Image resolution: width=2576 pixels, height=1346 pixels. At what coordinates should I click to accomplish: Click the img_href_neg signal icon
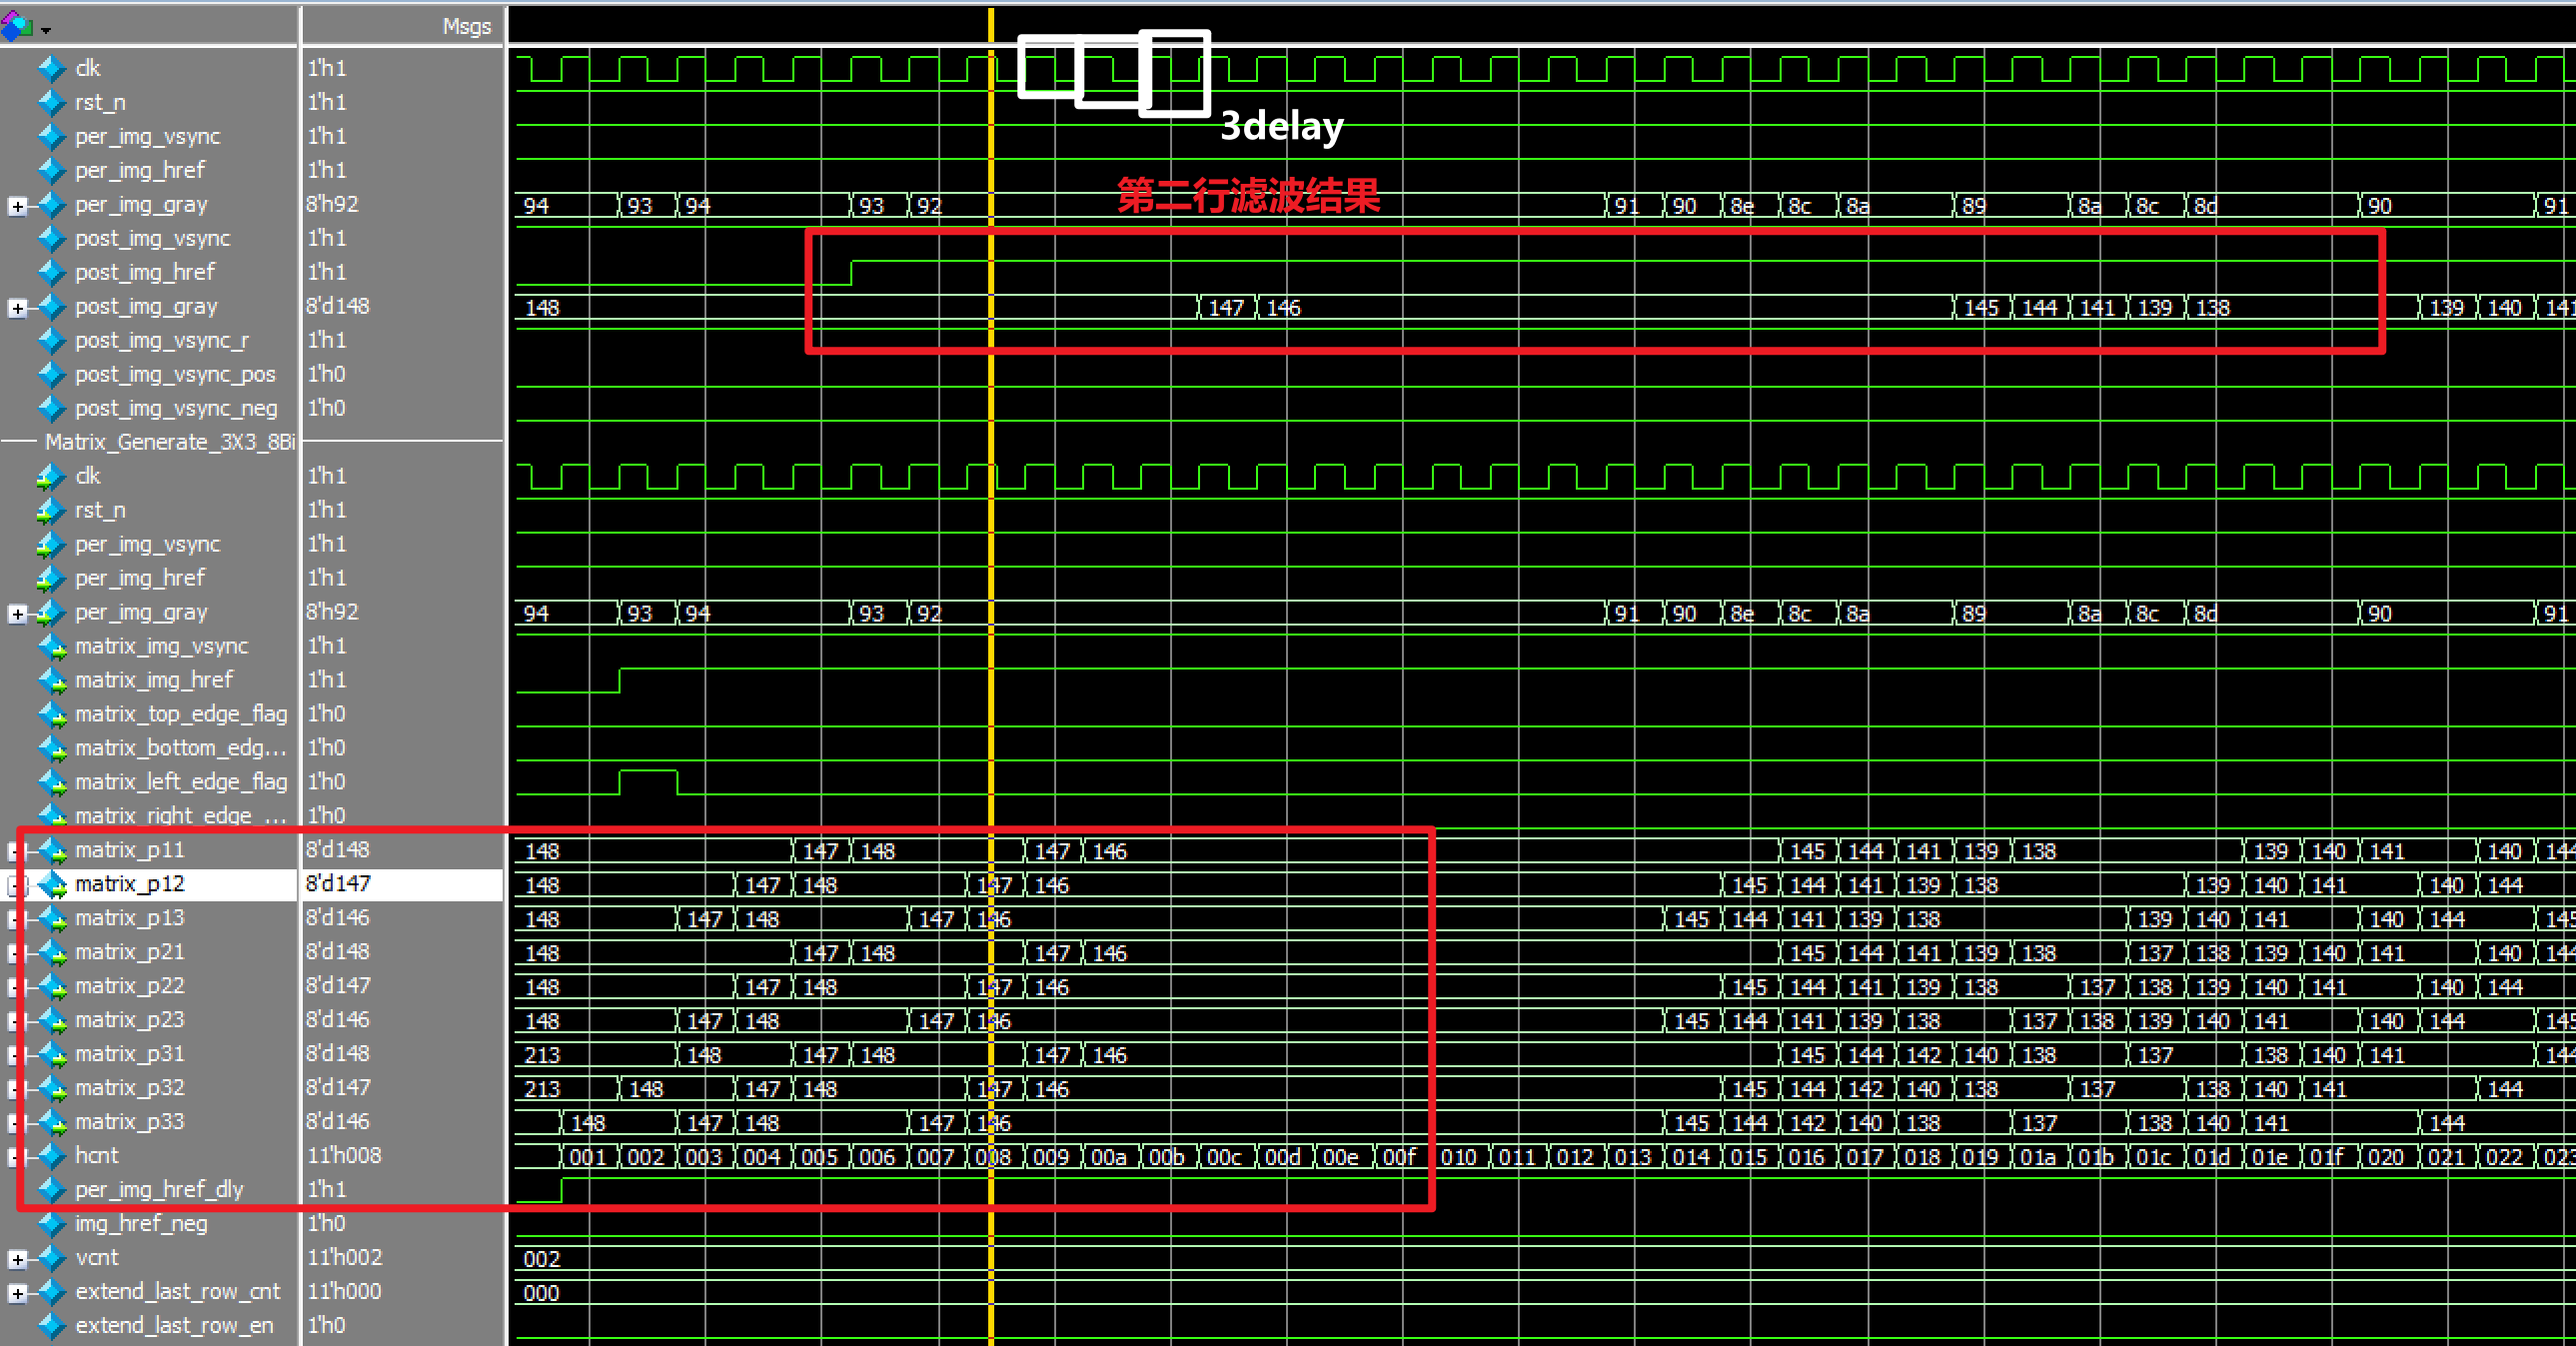52,1224
